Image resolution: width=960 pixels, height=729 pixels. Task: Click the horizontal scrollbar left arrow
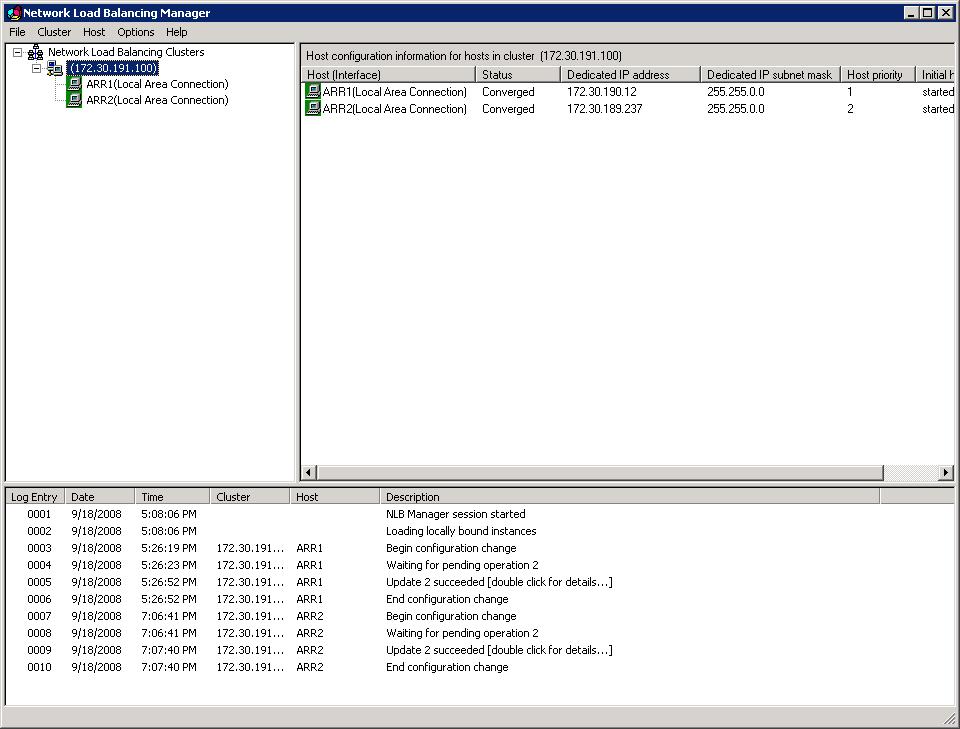309,472
